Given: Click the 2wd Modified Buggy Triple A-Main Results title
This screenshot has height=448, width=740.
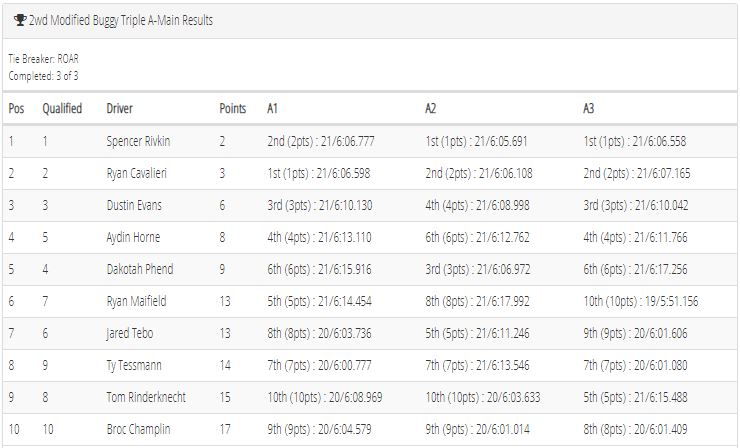Looking at the screenshot, I should point(121,20).
